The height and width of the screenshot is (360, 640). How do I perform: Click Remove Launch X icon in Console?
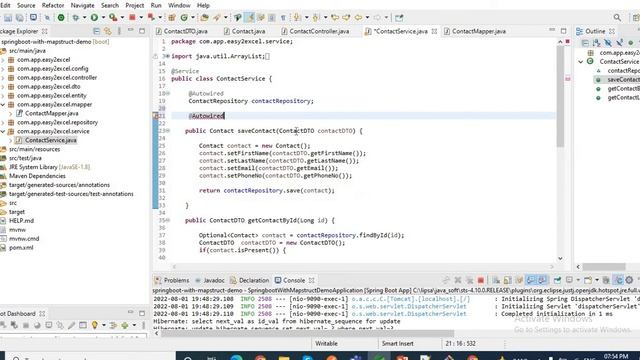[458, 280]
